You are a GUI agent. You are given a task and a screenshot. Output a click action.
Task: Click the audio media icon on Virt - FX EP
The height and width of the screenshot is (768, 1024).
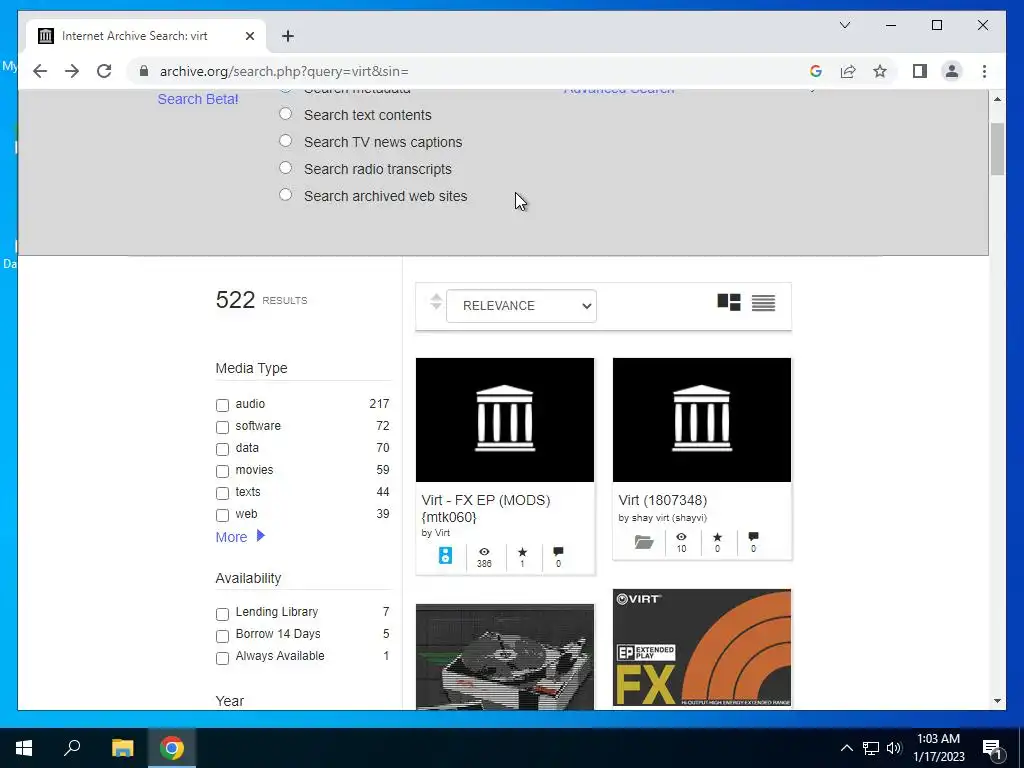pyautogui.click(x=445, y=556)
